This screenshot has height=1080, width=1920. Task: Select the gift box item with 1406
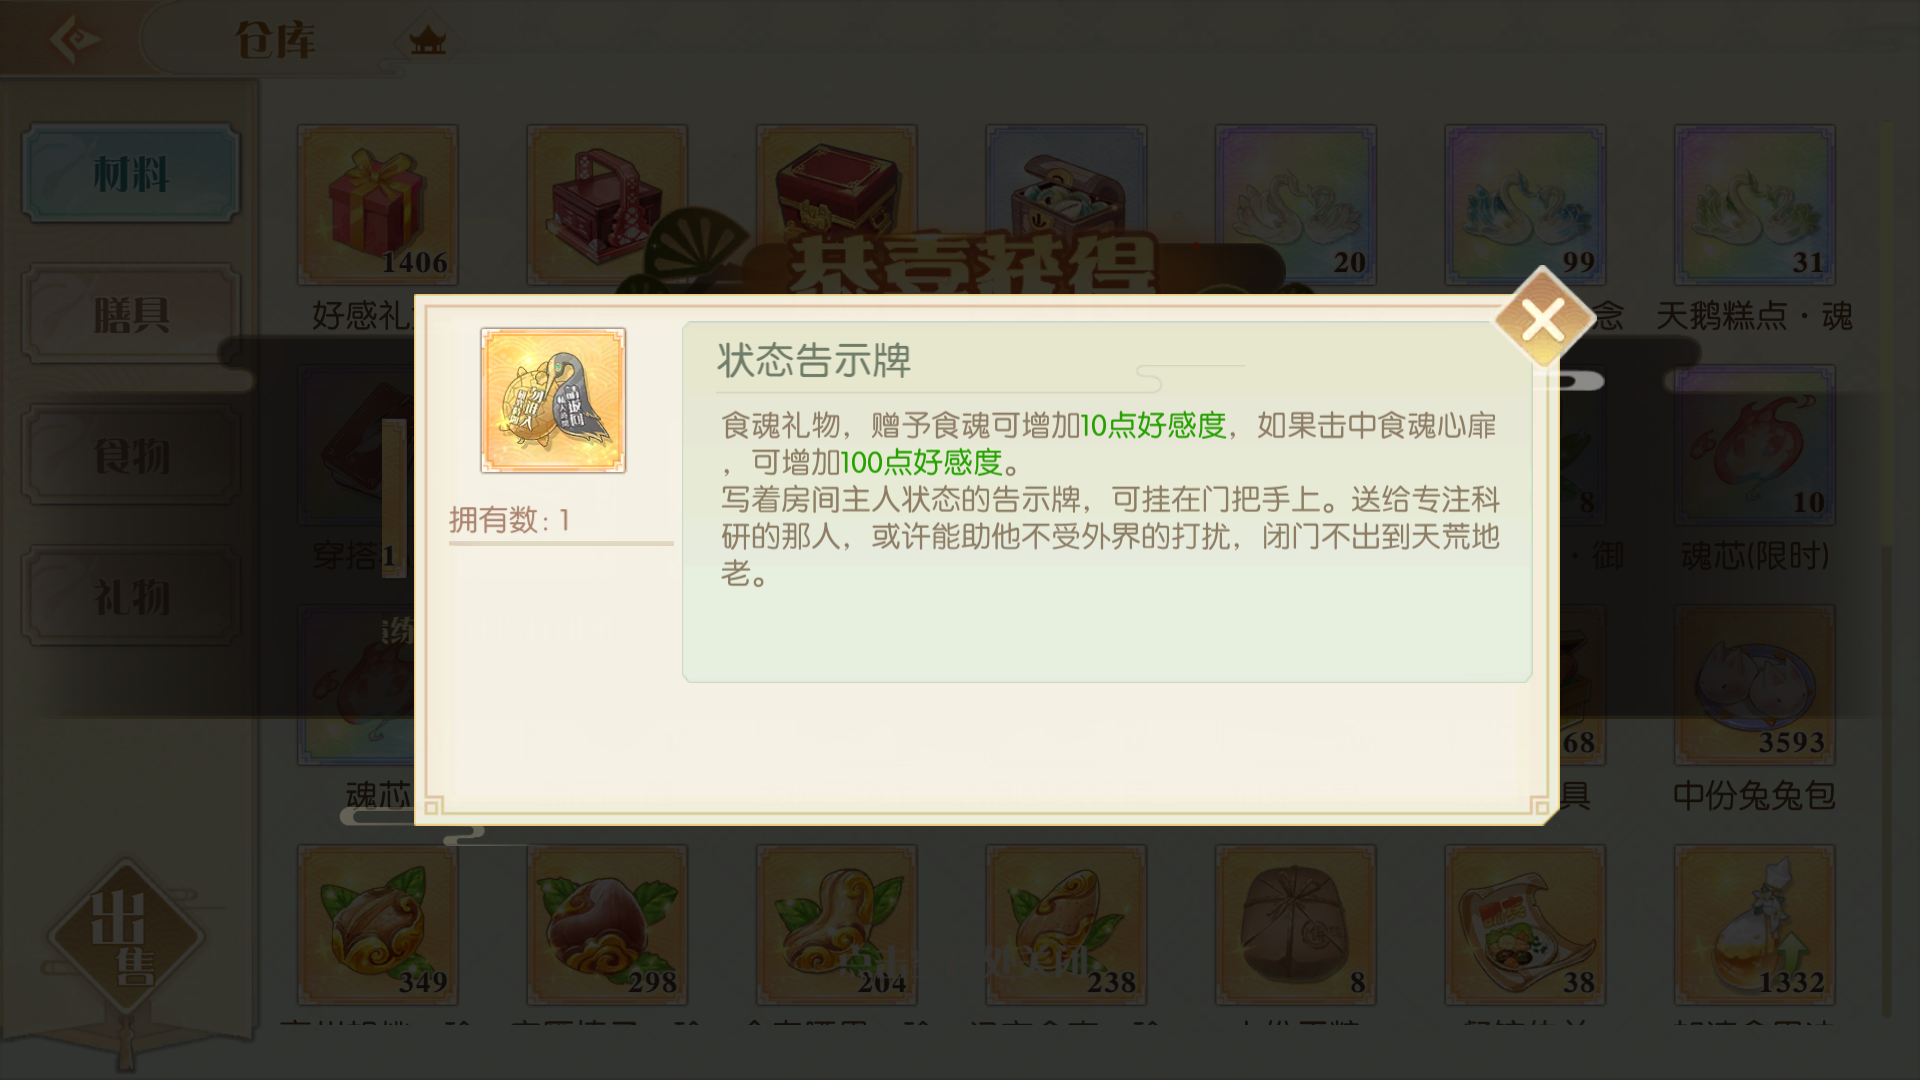click(377, 205)
